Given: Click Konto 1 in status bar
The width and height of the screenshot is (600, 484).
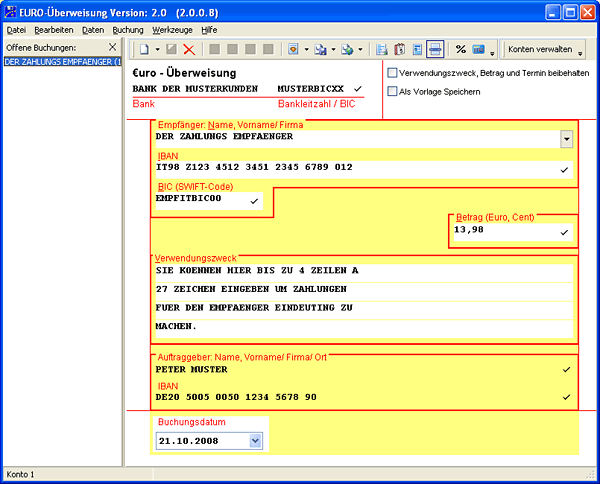Looking at the screenshot, I should (x=20, y=474).
